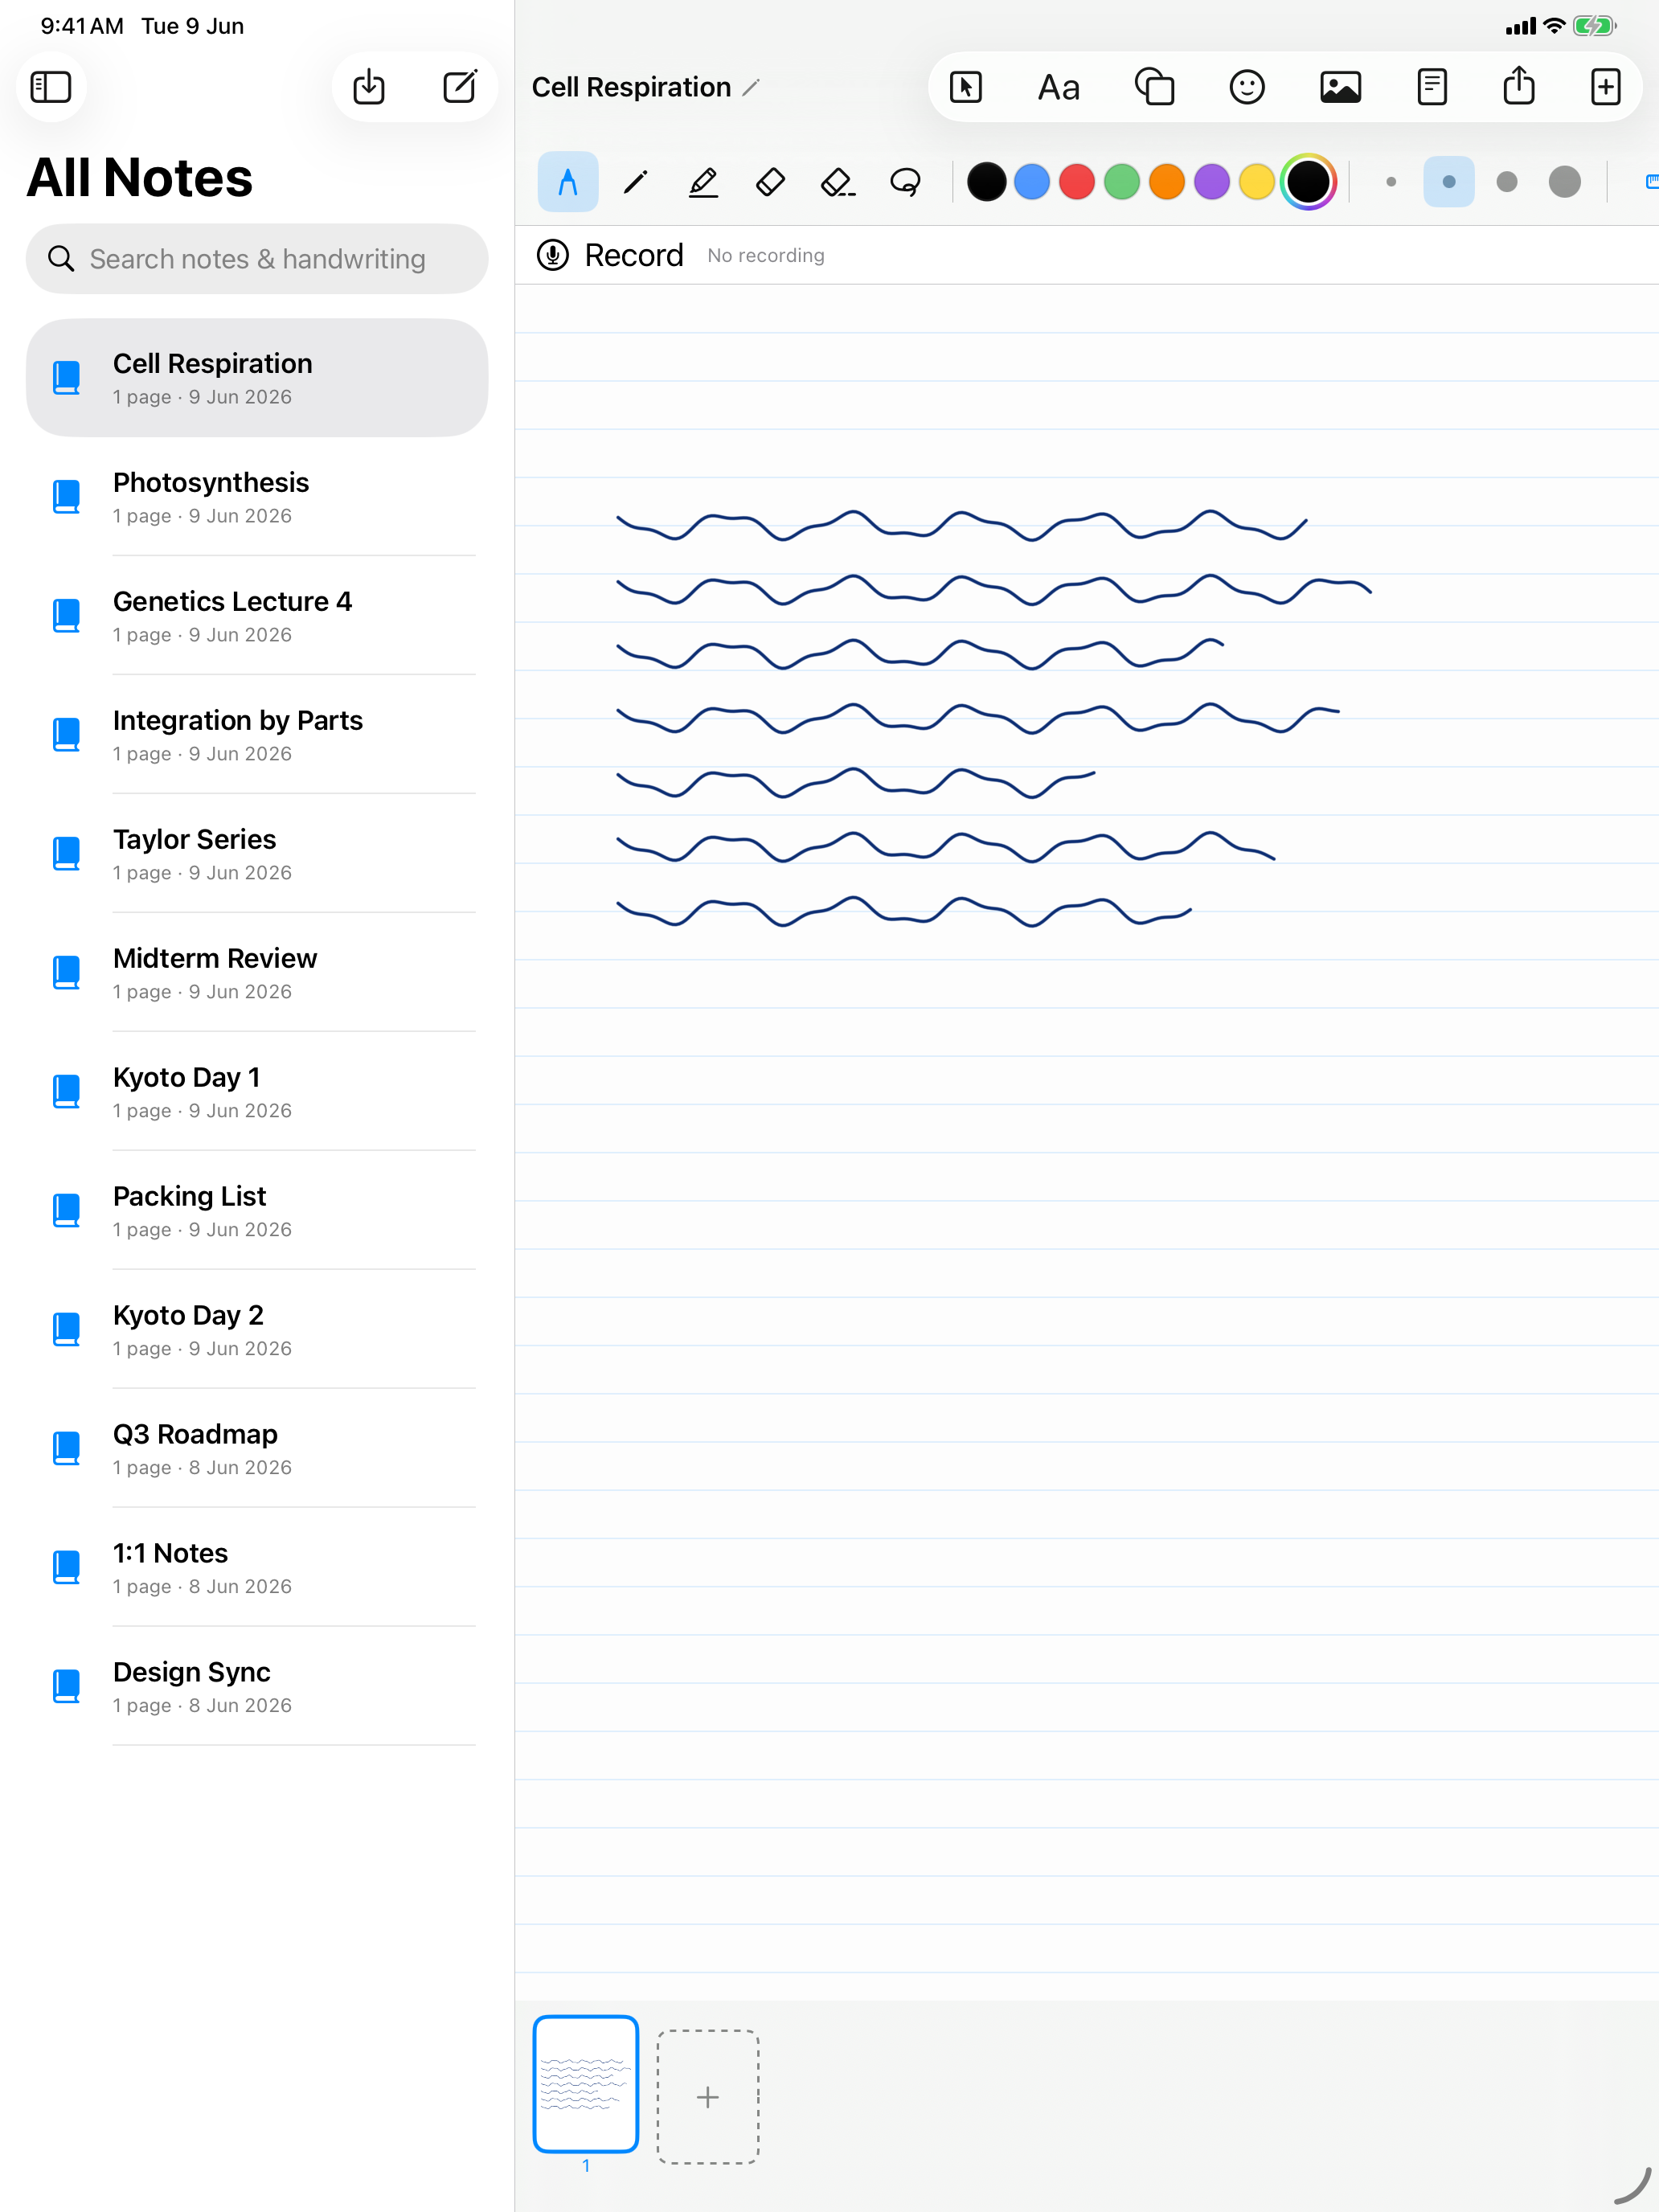Choose the thickest stroke size dot
This screenshot has width=1659, height=2212.
coord(1564,182)
